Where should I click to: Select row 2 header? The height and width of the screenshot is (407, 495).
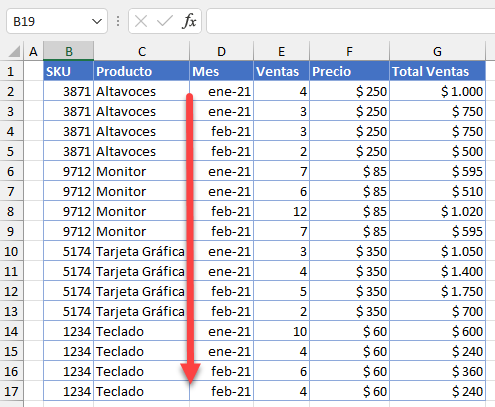(x=11, y=91)
